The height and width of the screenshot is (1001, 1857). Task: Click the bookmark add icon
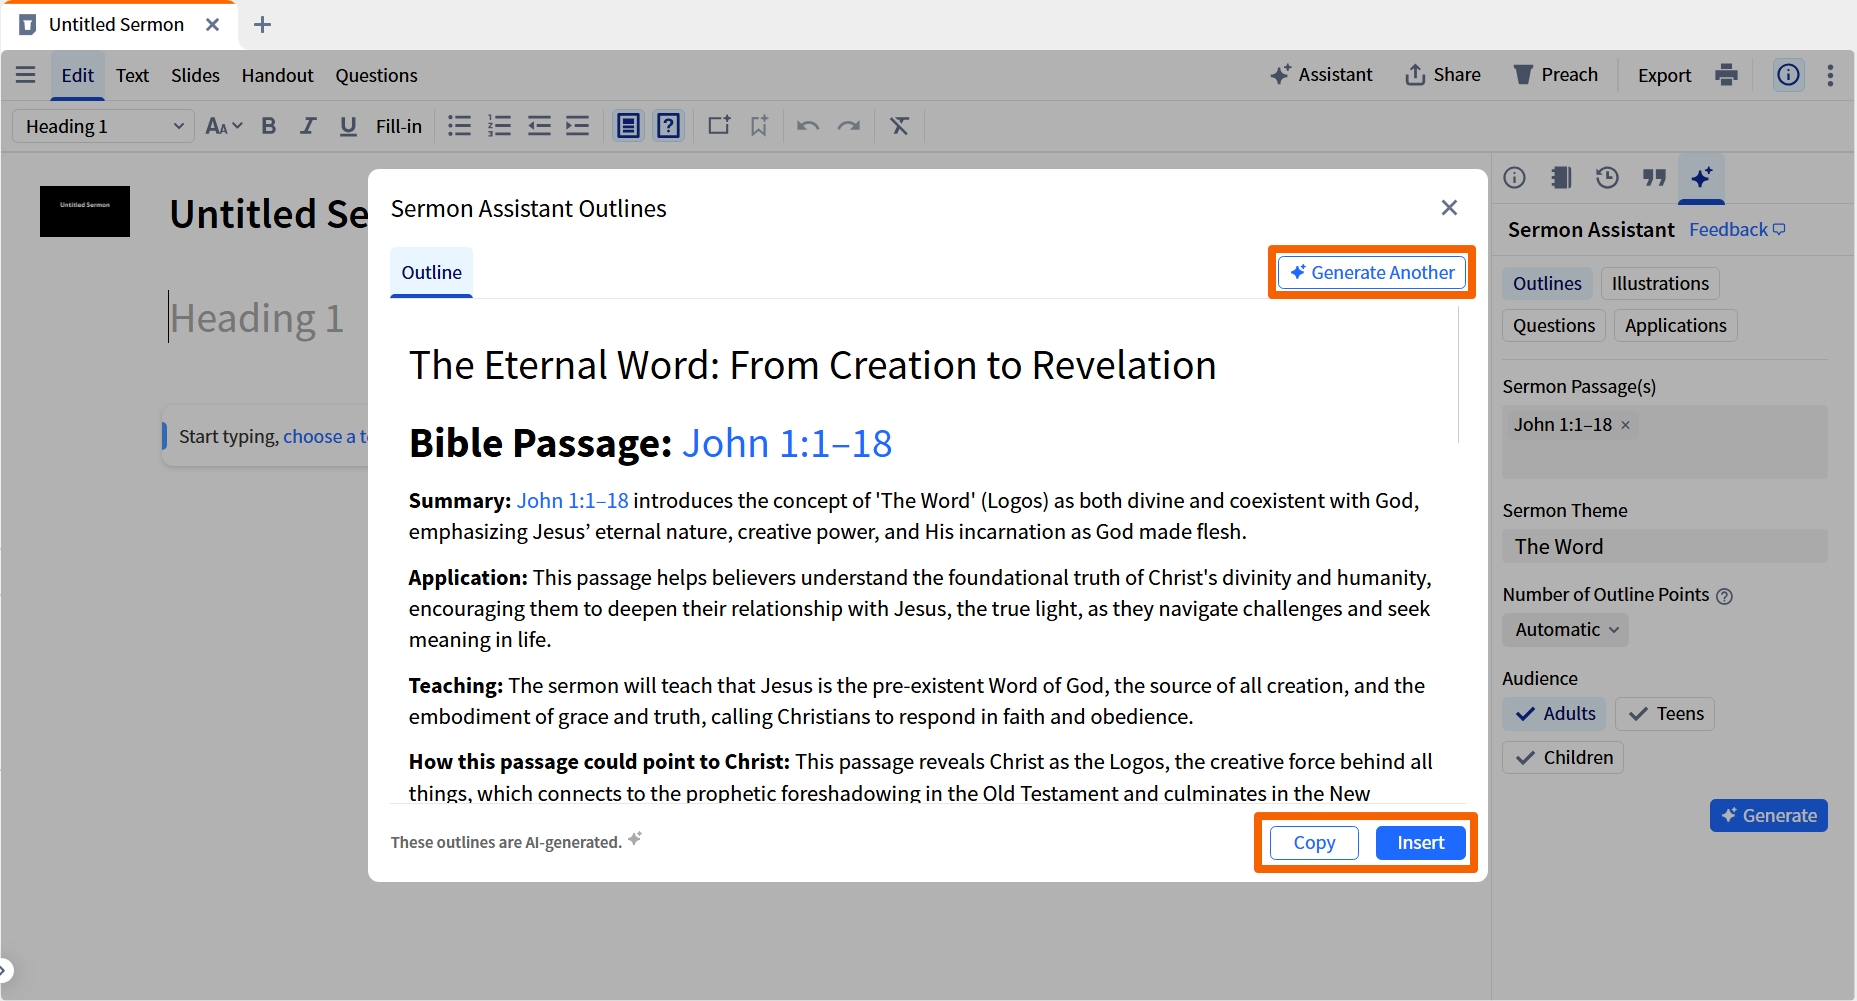[759, 126]
